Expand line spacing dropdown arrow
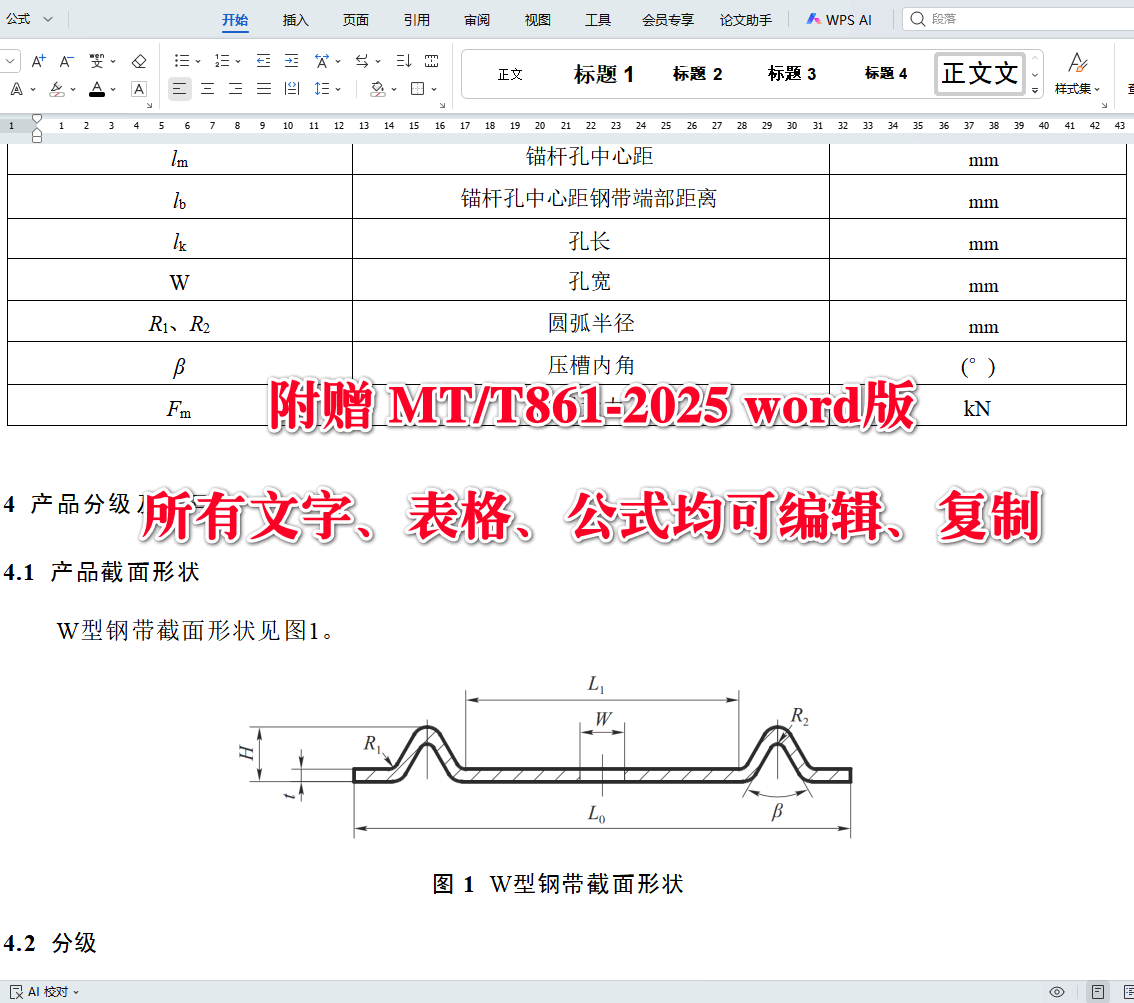 (x=338, y=90)
